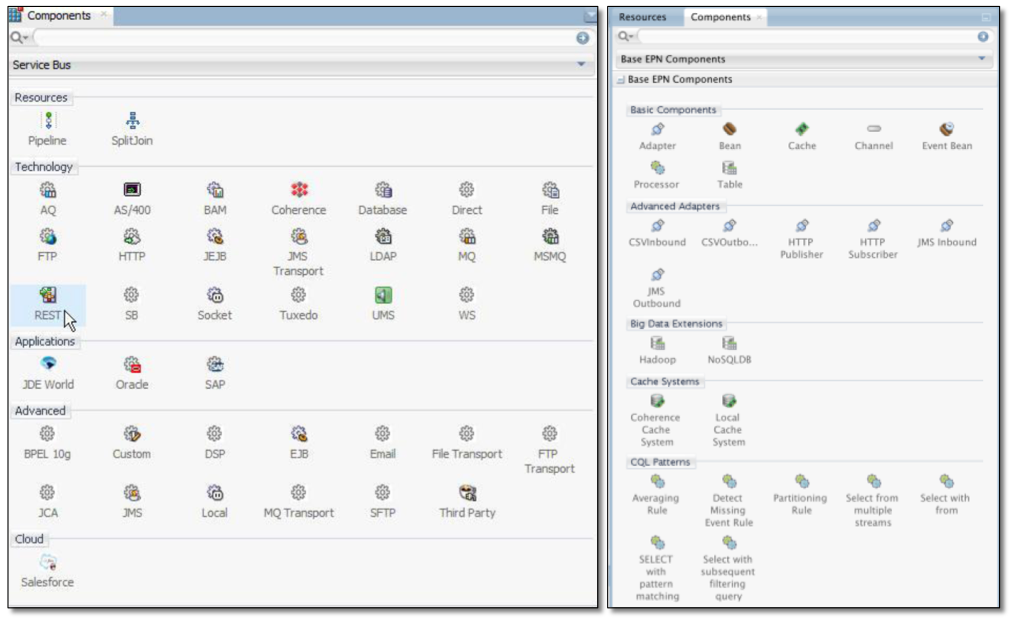Select the HTTP Subscriber adapter
The height and width of the screenshot is (620, 1013).
point(873,225)
